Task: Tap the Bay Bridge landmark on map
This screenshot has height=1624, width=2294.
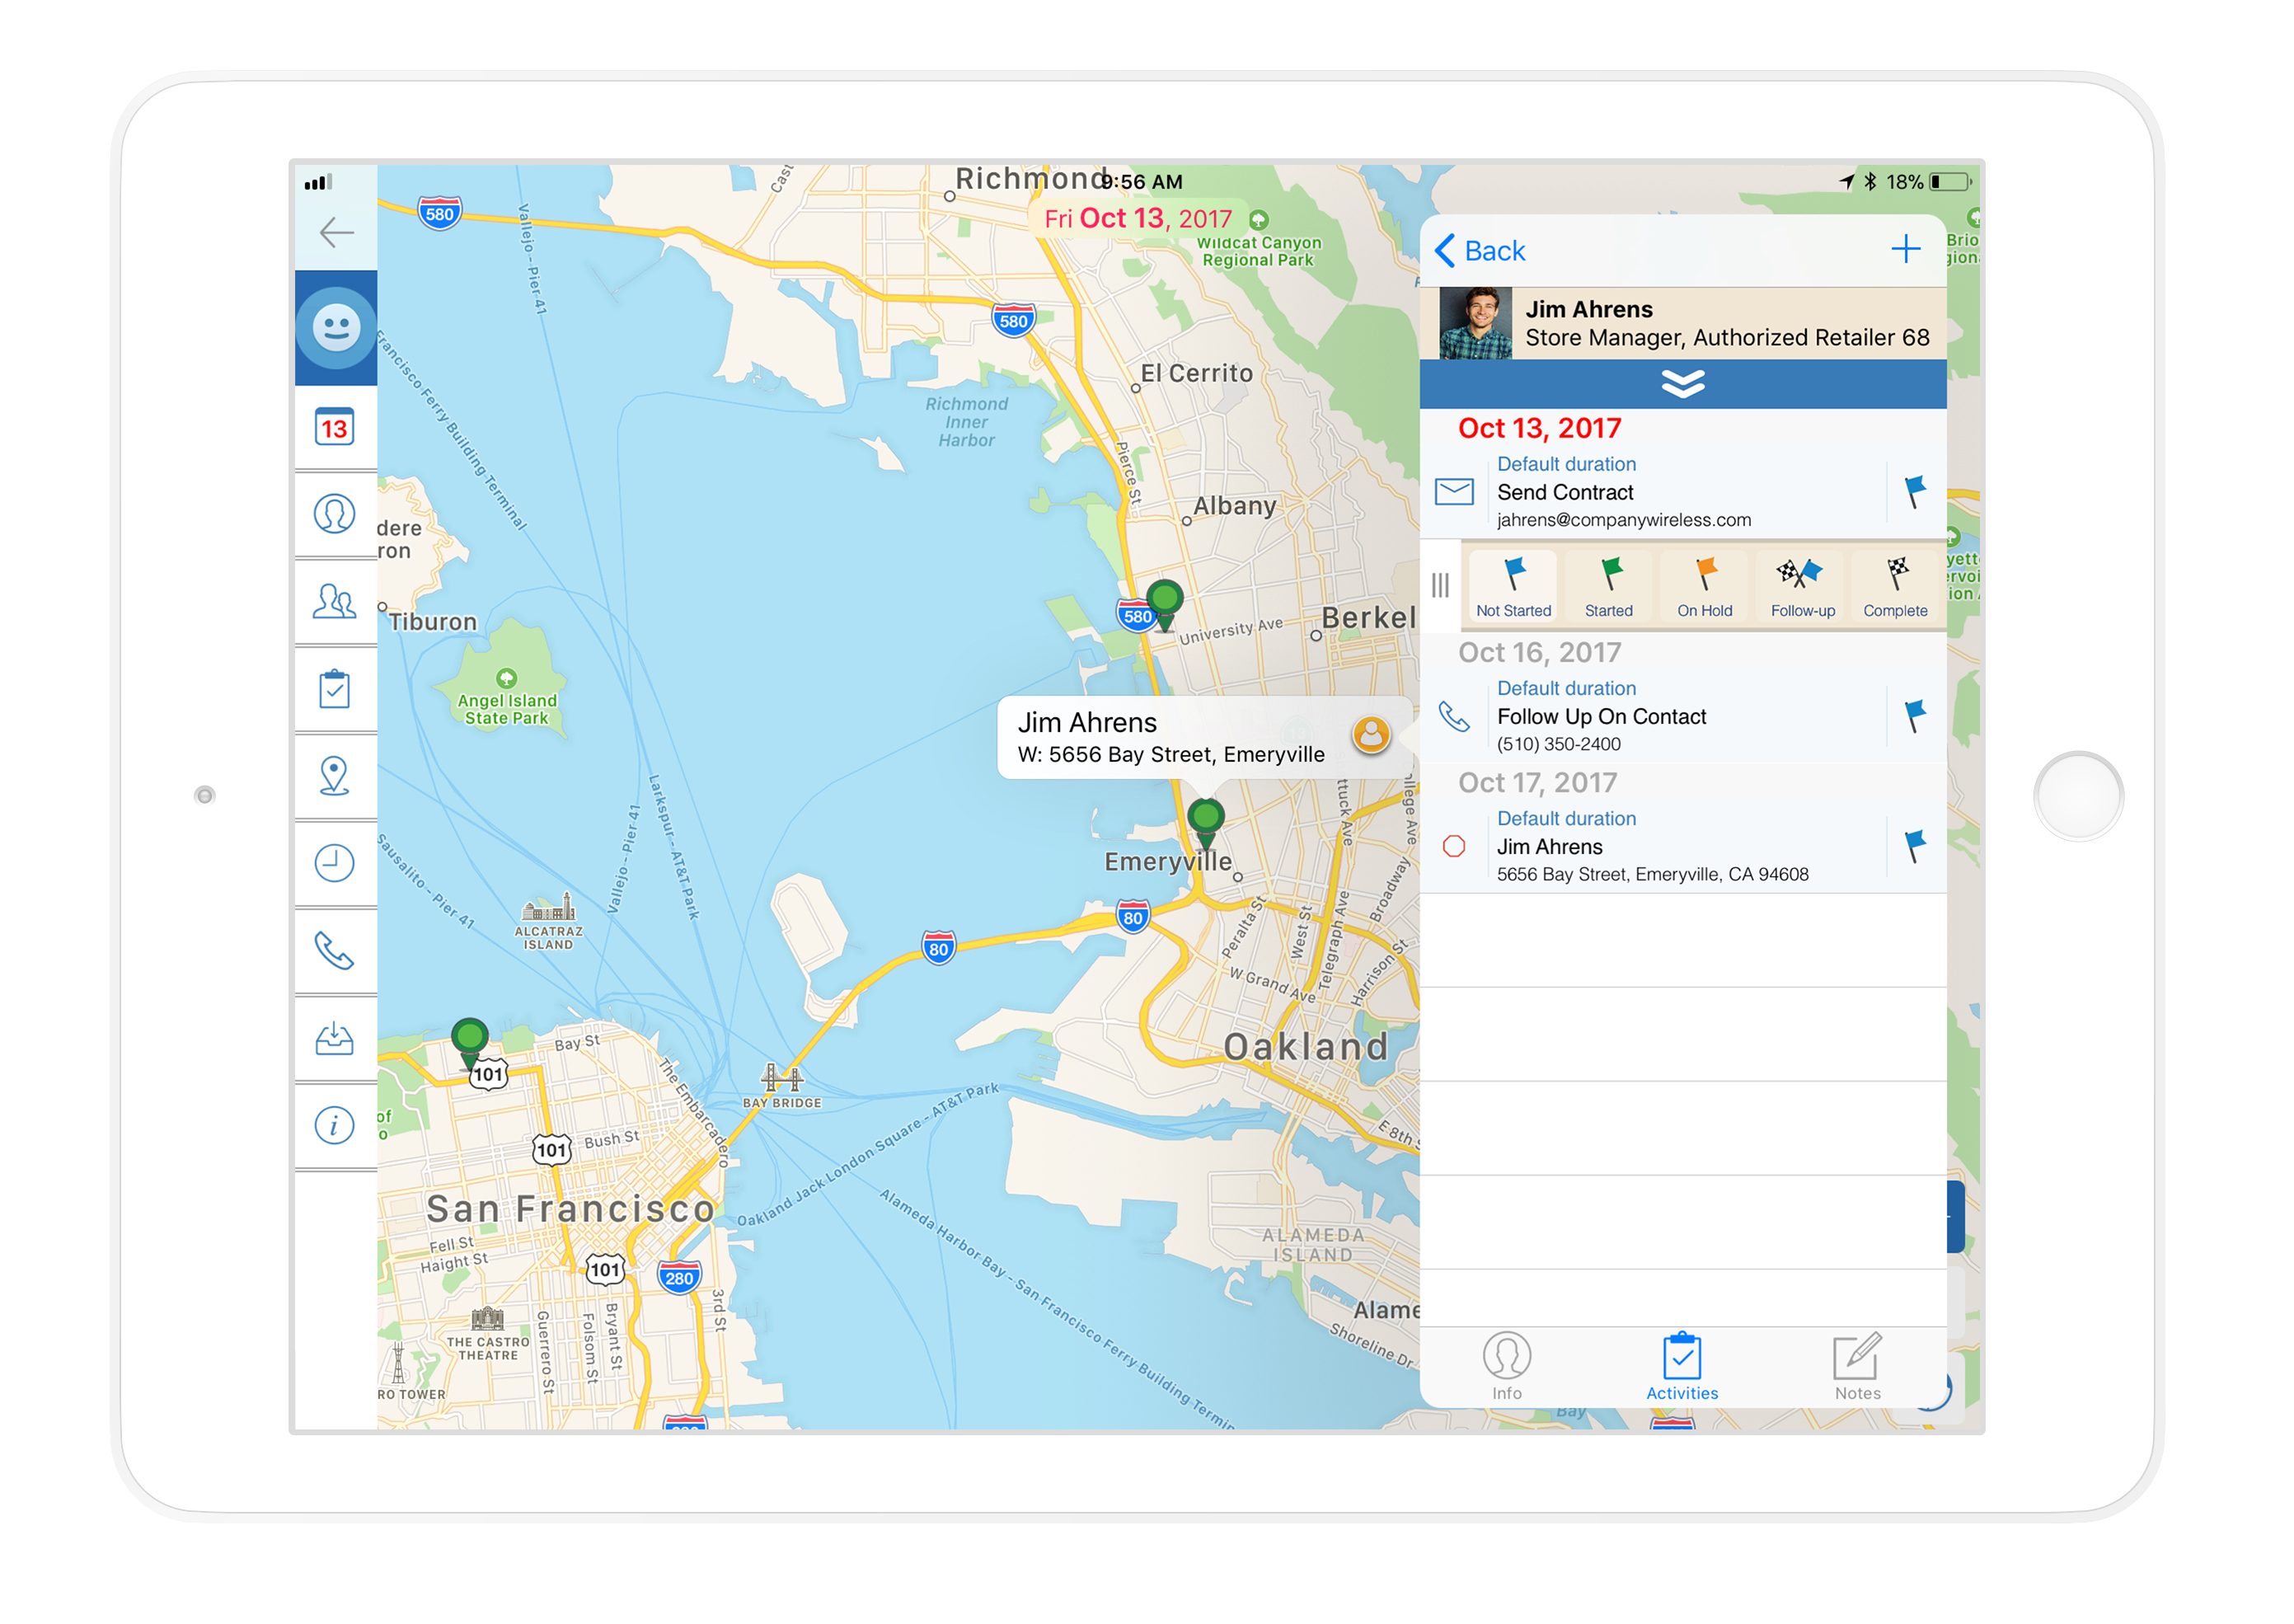Action: tap(781, 1085)
